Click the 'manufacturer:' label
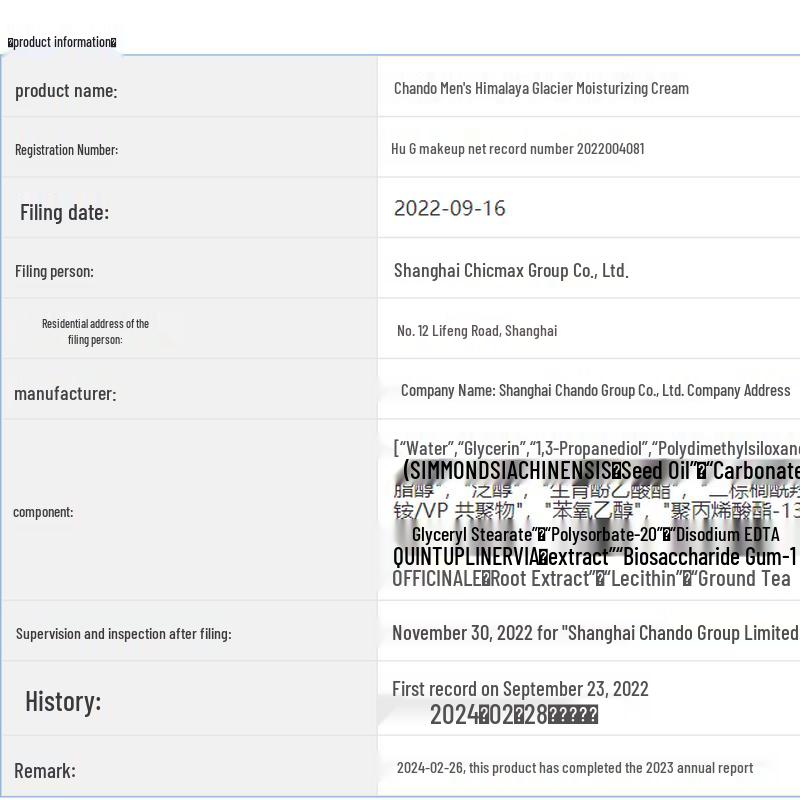Screen dimensions: 800x800 (65, 393)
